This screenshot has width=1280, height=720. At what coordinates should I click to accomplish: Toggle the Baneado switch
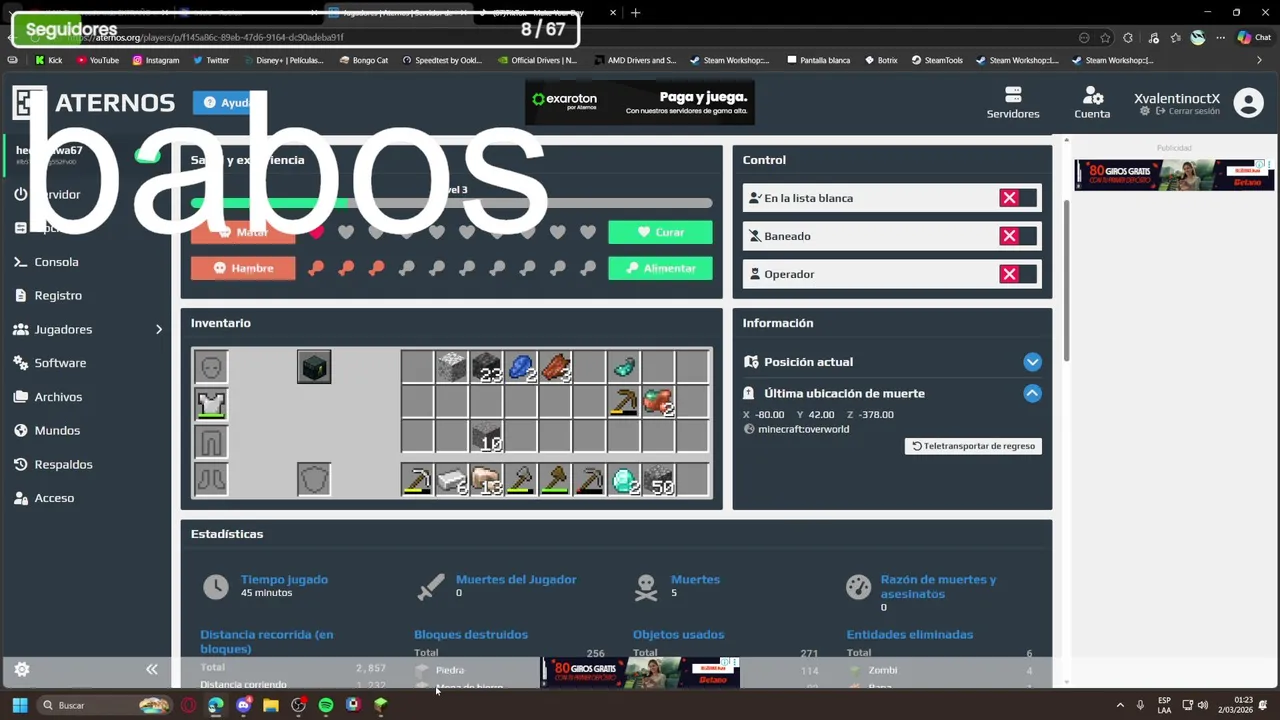coord(1018,236)
